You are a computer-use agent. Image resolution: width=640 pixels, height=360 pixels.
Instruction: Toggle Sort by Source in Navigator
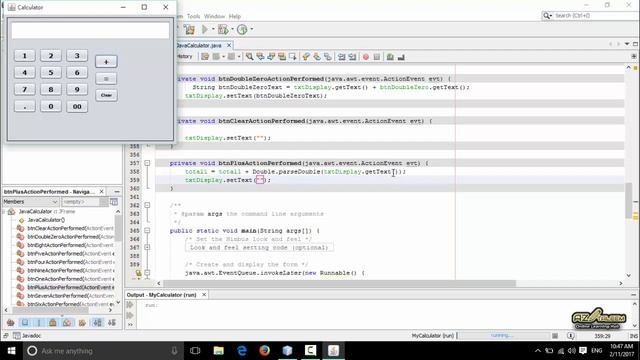point(112,323)
